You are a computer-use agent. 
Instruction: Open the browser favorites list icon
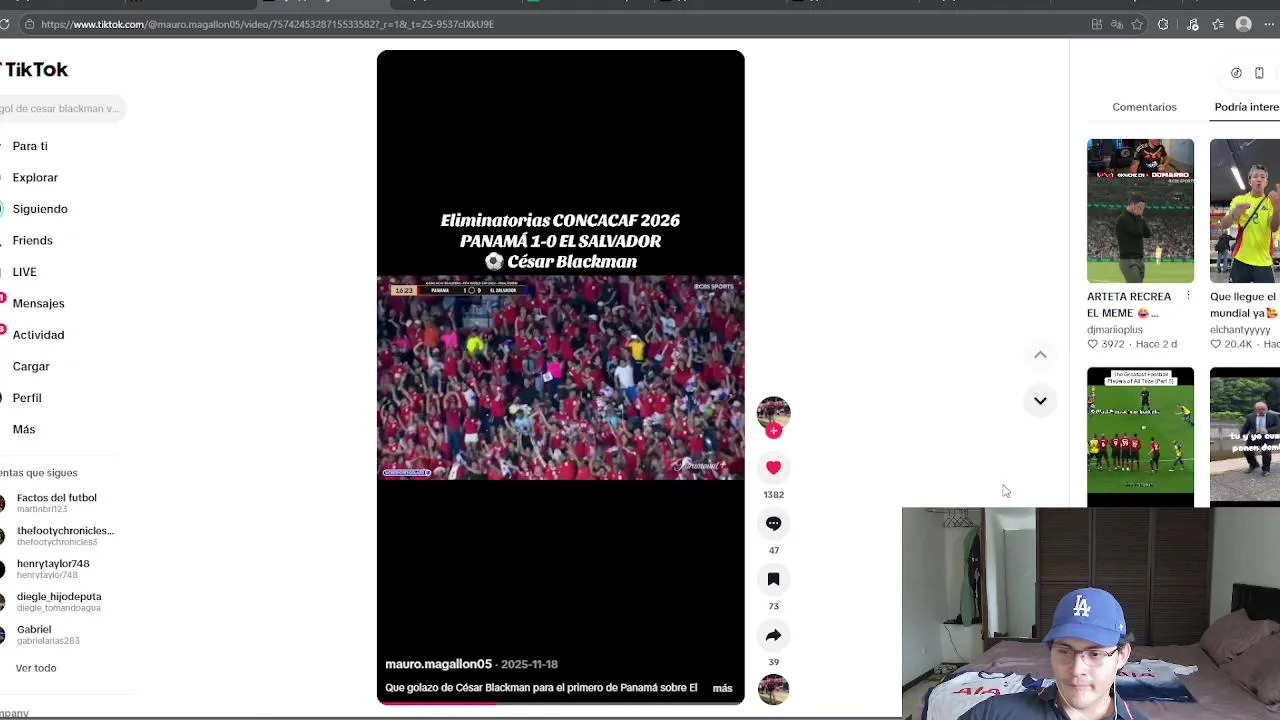click(1218, 24)
